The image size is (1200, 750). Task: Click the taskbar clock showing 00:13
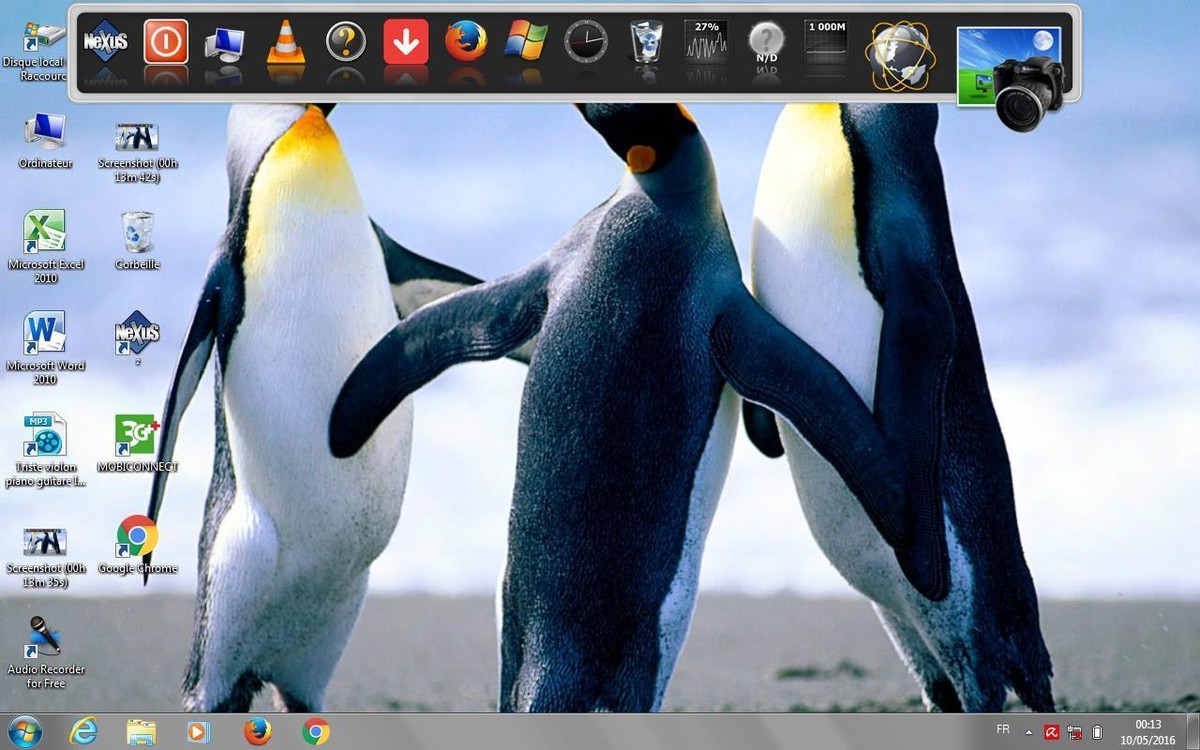[x=1148, y=732]
